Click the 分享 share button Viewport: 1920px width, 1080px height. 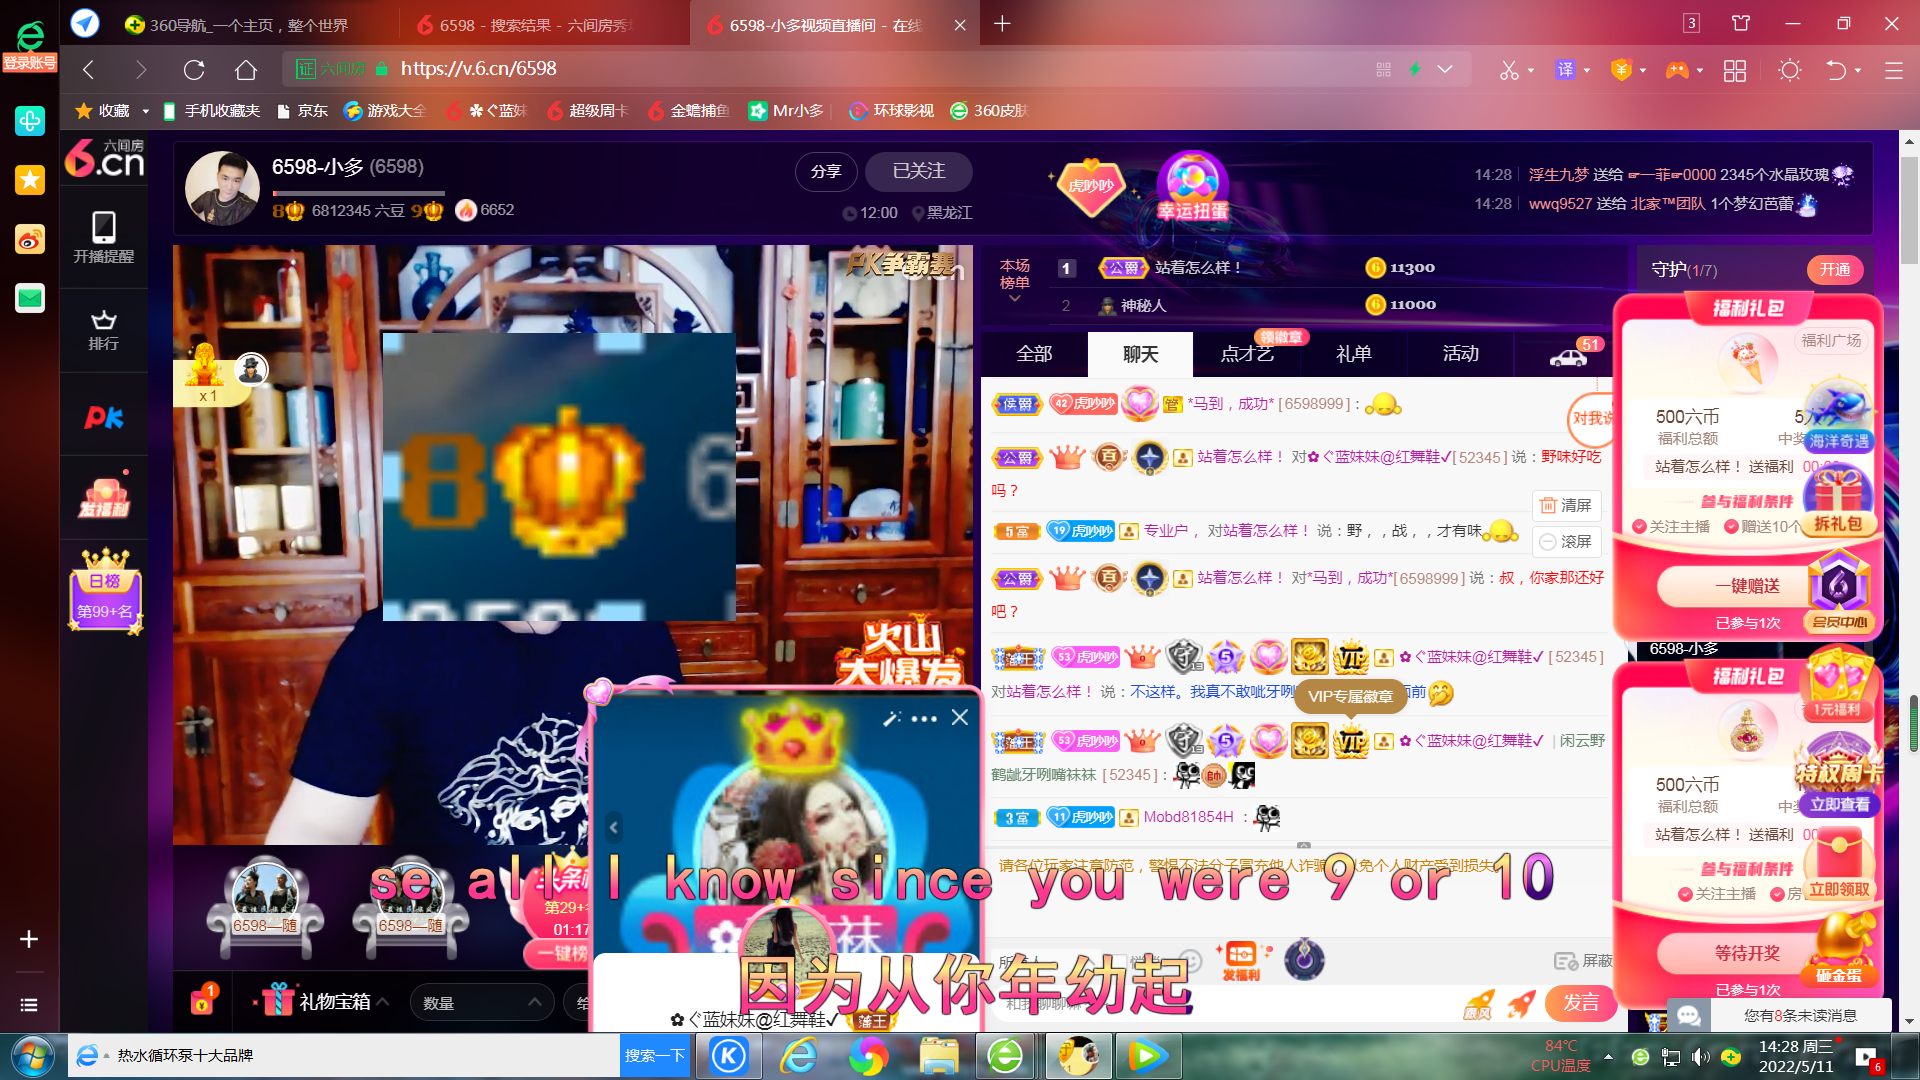(826, 171)
